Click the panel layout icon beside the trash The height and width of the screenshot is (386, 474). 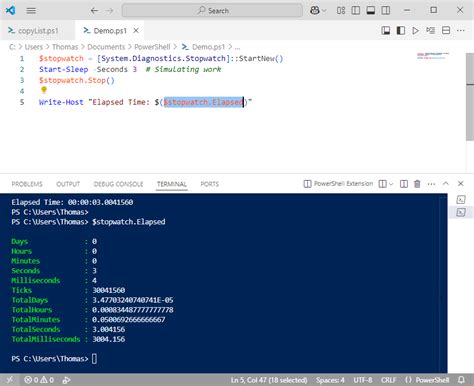pyautogui.click(x=404, y=184)
